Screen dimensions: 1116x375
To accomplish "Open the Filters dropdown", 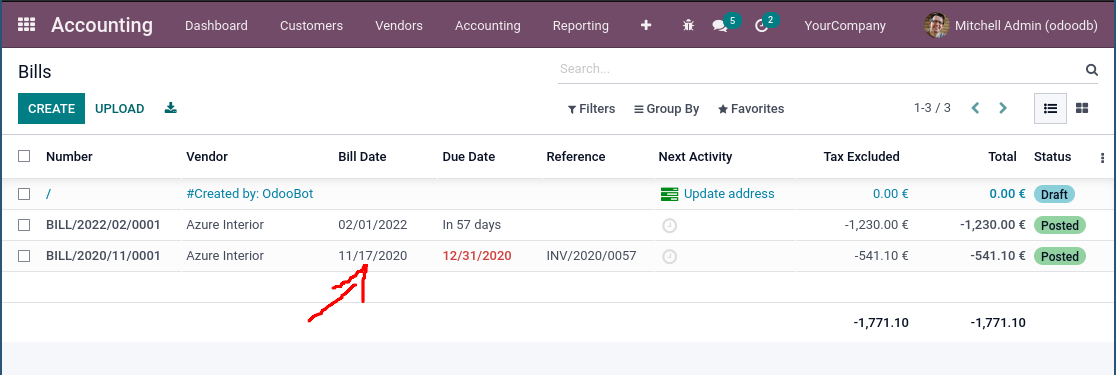I will click(x=591, y=109).
